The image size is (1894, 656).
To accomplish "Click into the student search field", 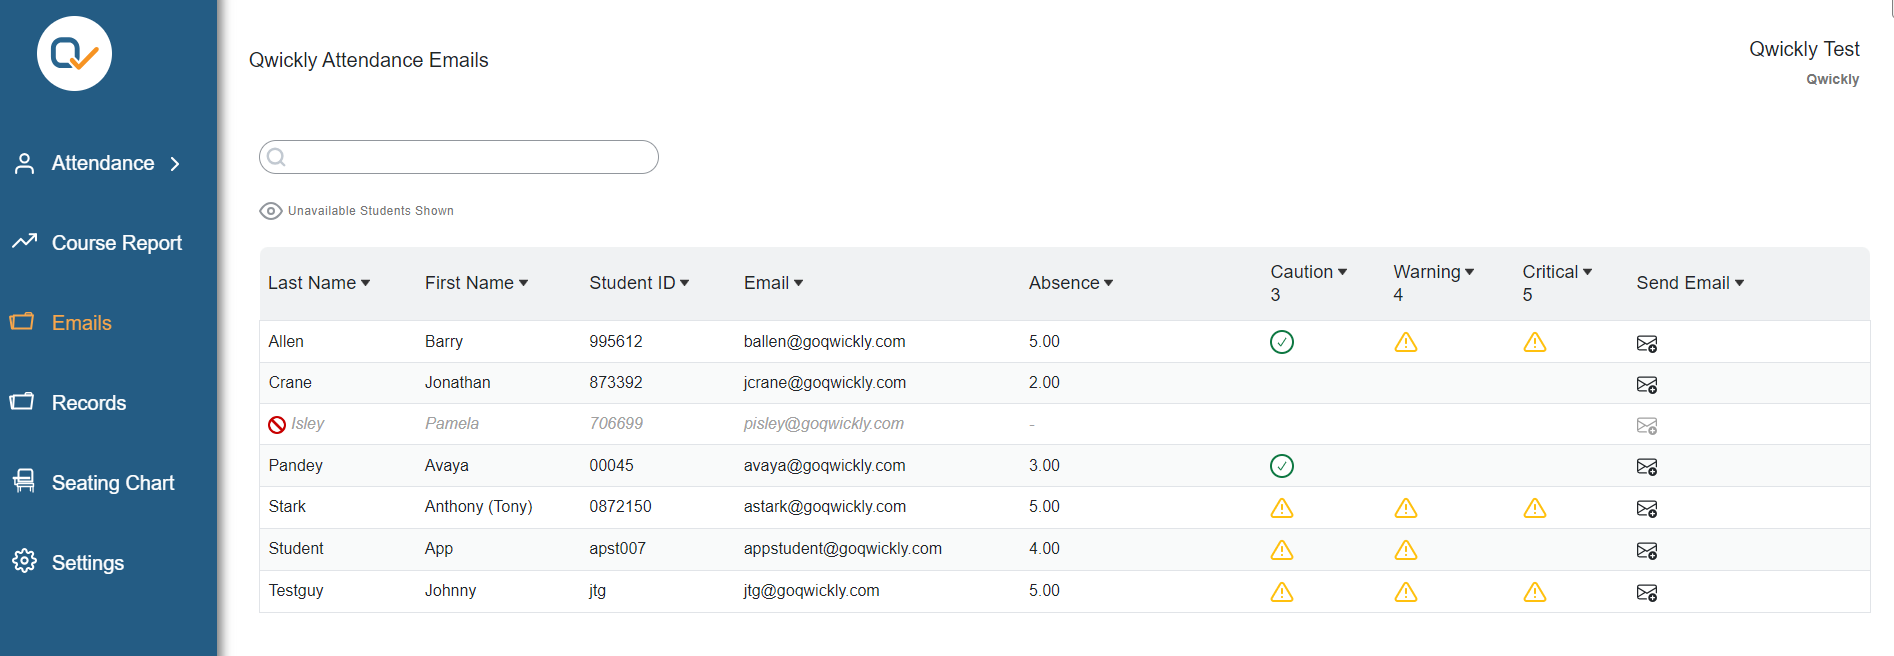I will pyautogui.click(x=459, y=157).
